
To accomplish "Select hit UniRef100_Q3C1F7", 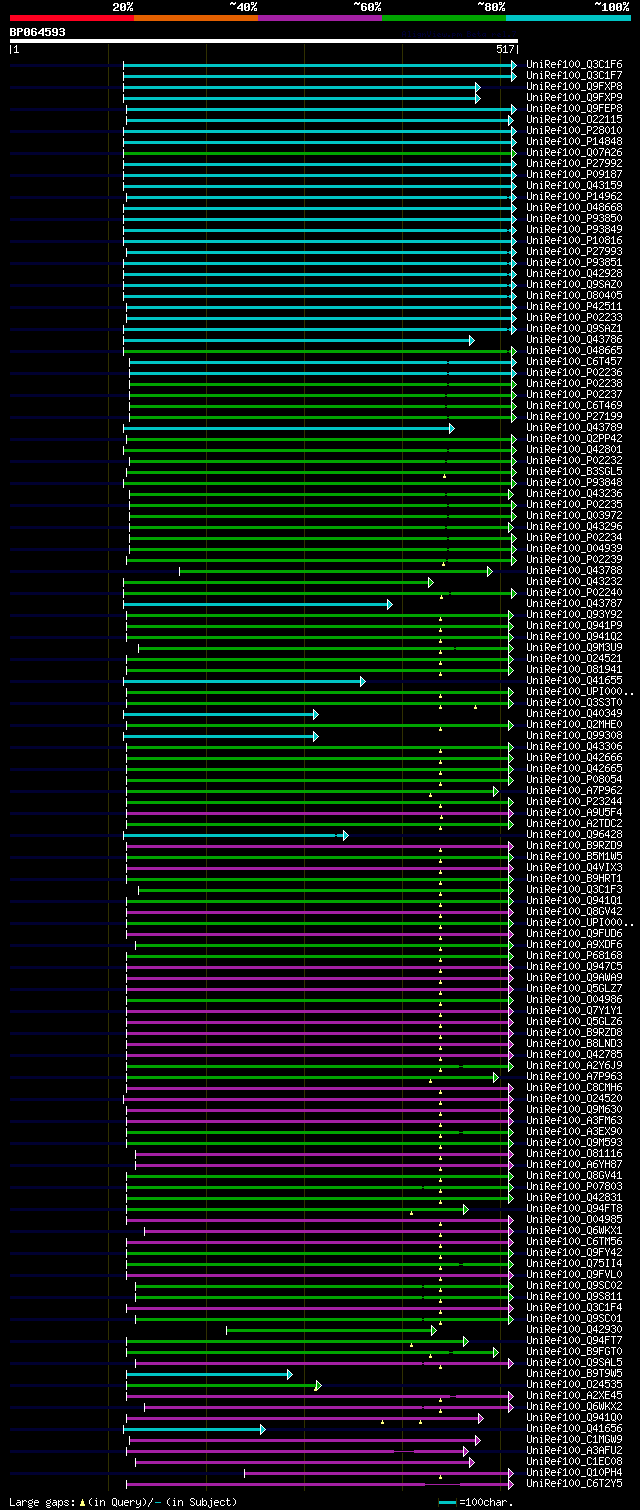I will [574, 76].
